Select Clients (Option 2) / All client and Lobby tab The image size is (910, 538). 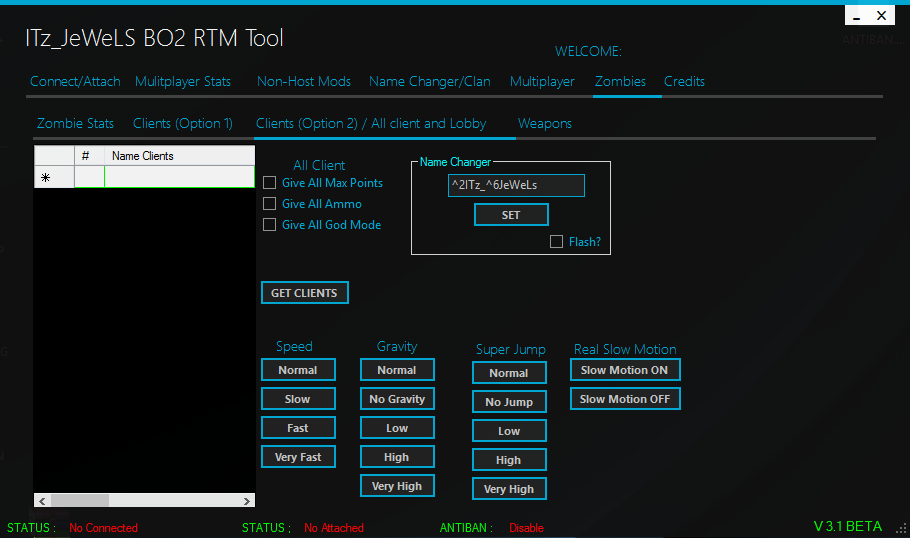371,123
